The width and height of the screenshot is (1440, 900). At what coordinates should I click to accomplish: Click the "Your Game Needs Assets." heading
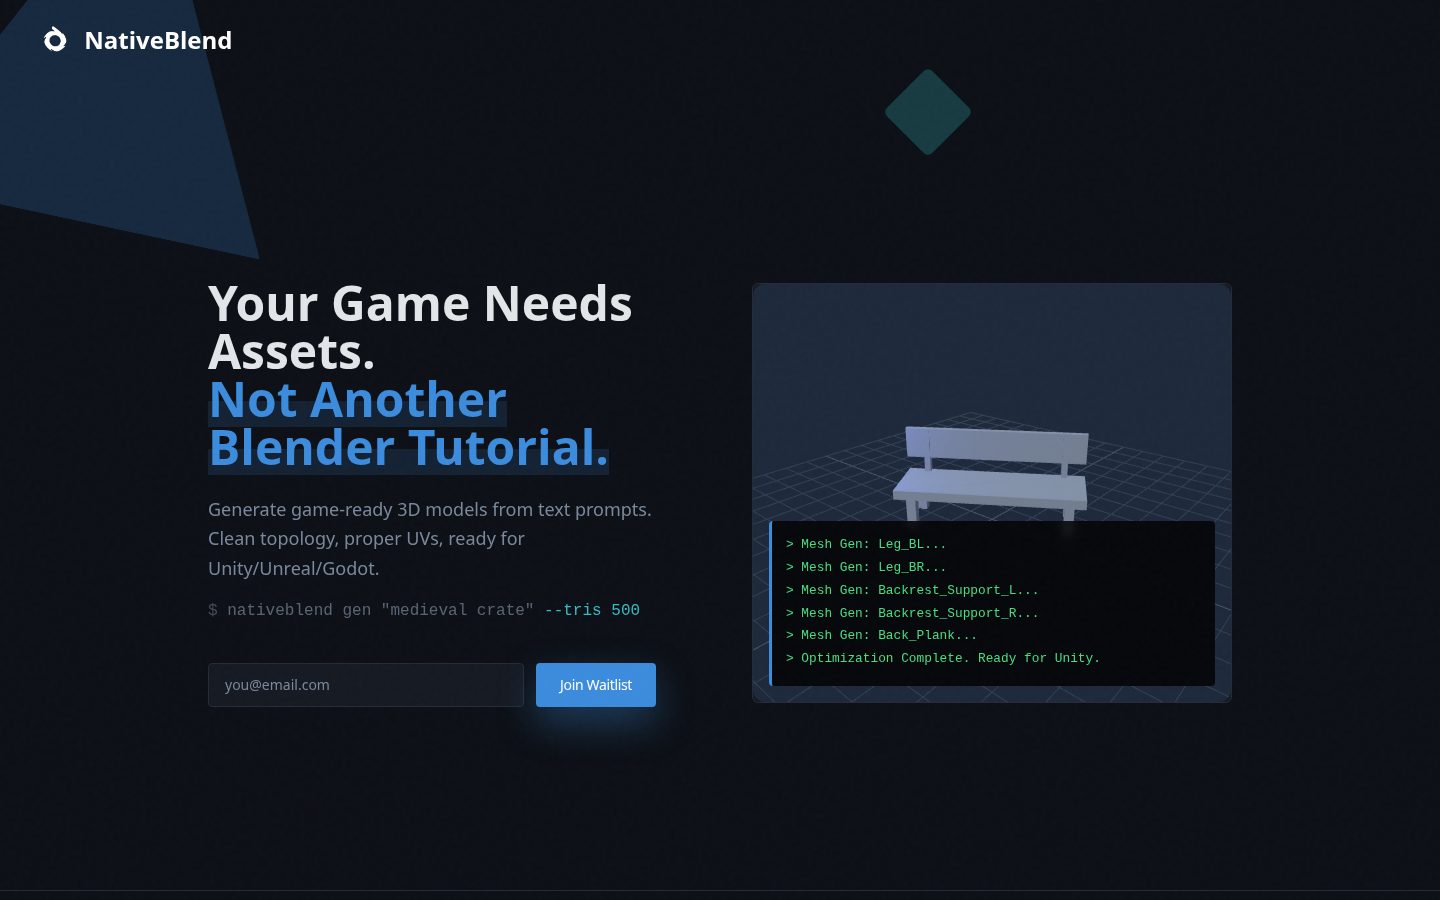point(420,327)
